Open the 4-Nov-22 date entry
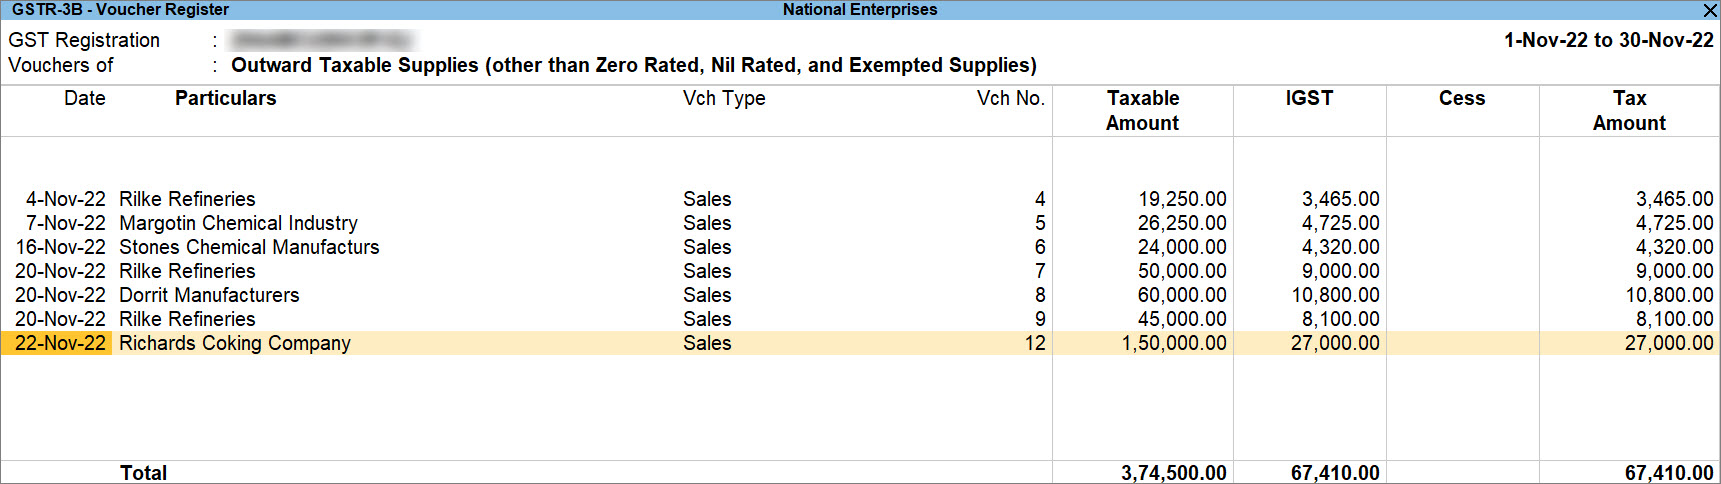This screenshot has height=484, width=1721. 66,199
